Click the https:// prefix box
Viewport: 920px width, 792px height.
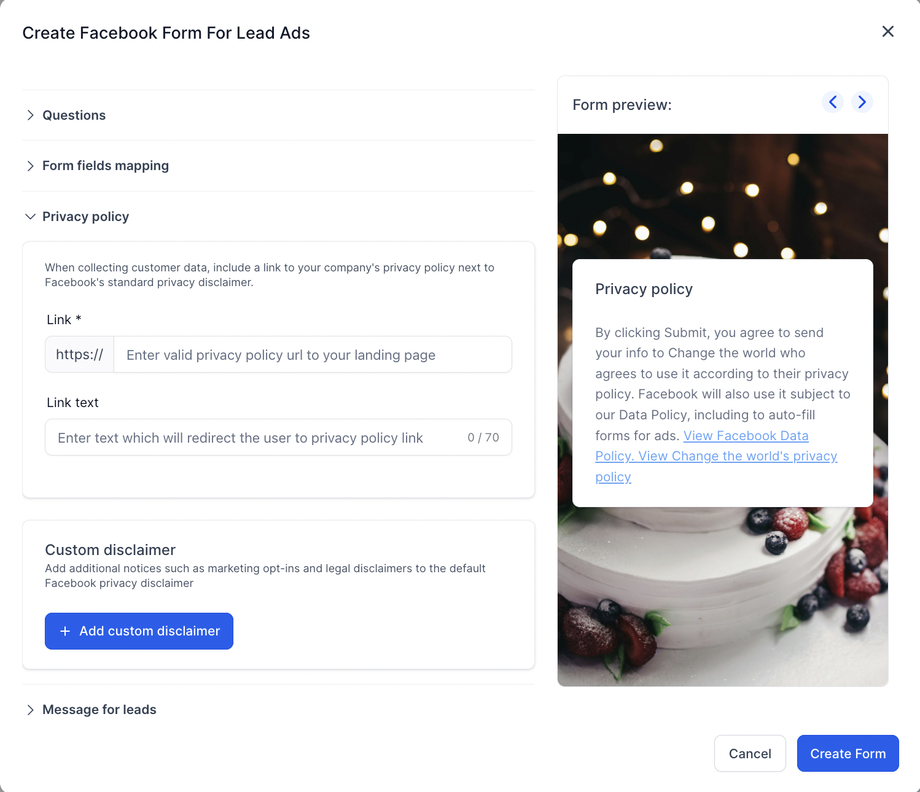pos(80,355)
